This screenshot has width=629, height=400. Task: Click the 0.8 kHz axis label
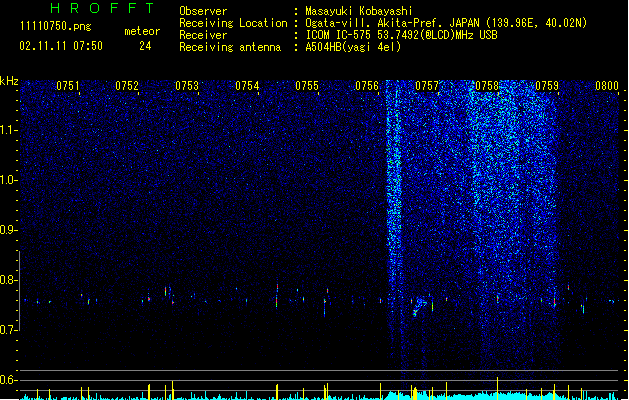coord(9,280)
